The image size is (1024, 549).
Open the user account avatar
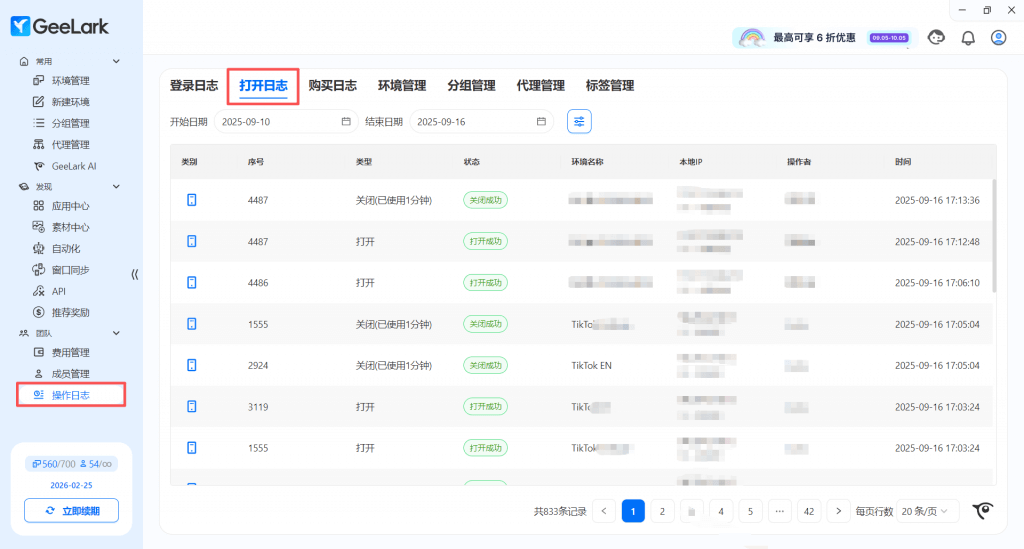tap(998, 38)
